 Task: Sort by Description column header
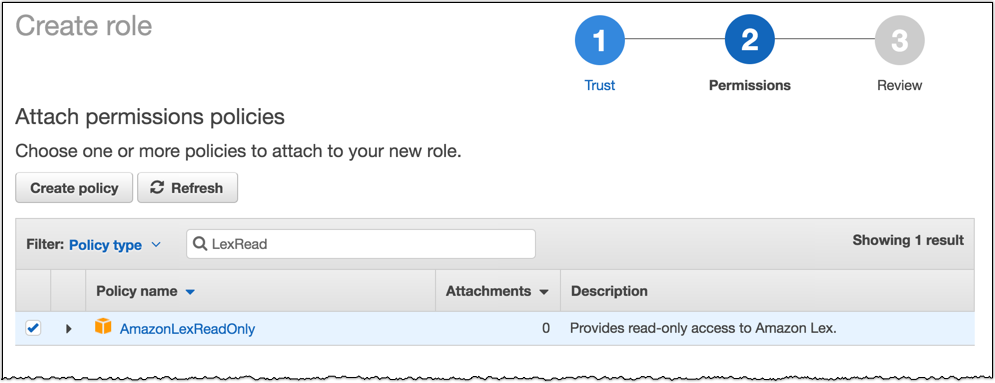[609, 291]
